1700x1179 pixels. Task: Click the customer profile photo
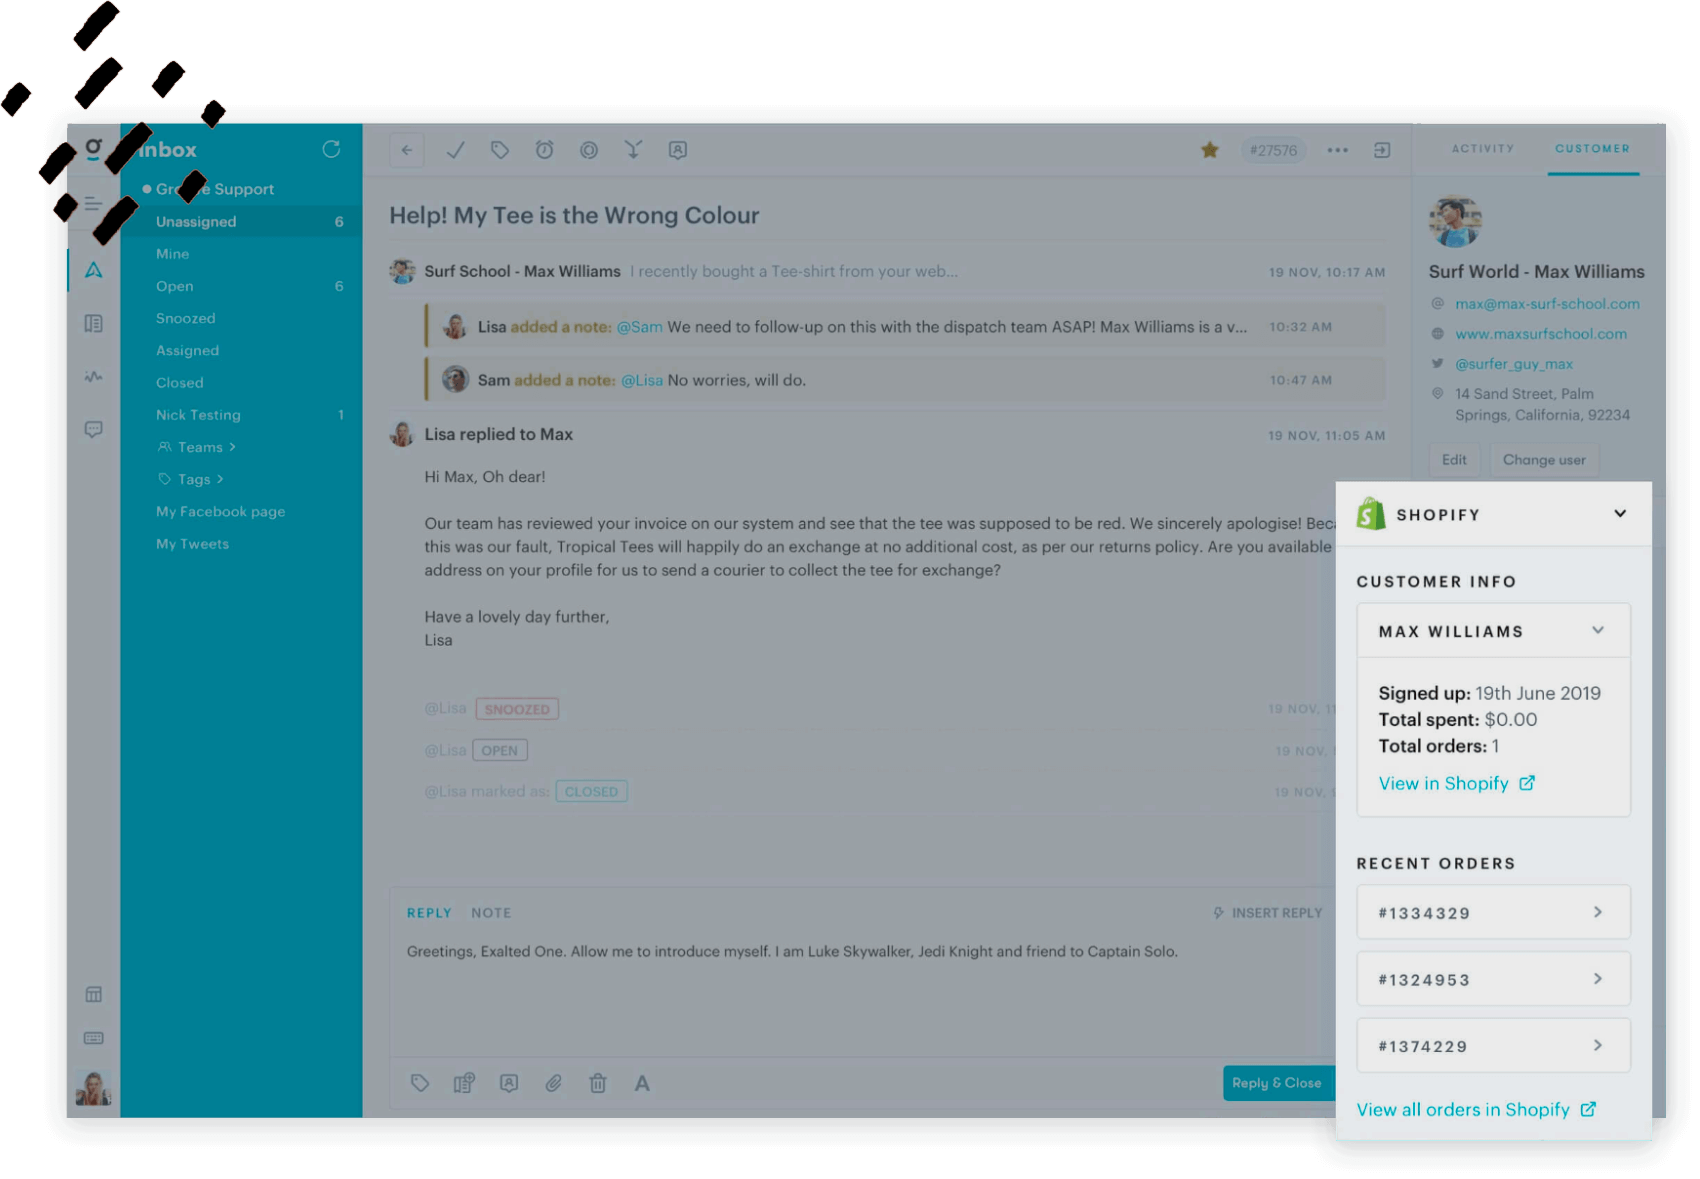pyautogui.click(x=1455, y=221)
